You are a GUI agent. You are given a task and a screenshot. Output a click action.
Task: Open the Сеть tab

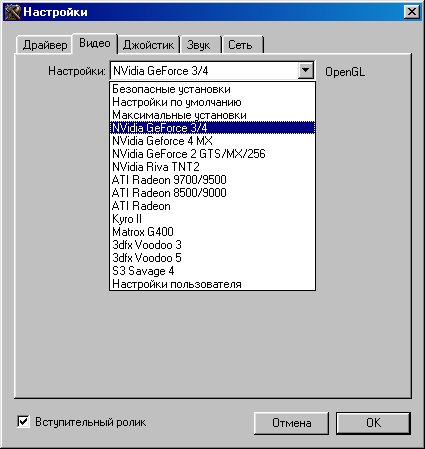[x=240, y=45]
